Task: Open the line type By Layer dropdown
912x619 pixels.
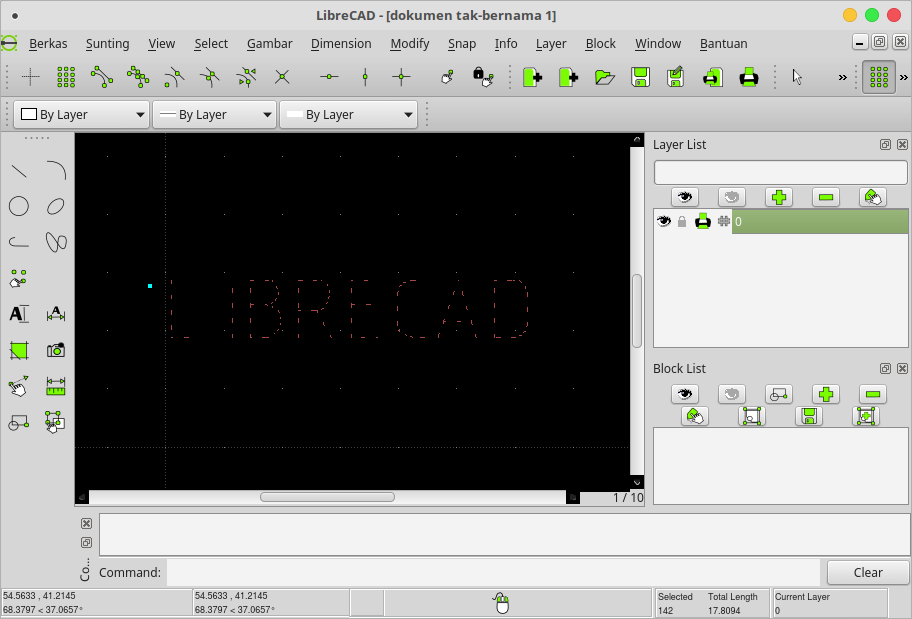Action: point(348,115)
